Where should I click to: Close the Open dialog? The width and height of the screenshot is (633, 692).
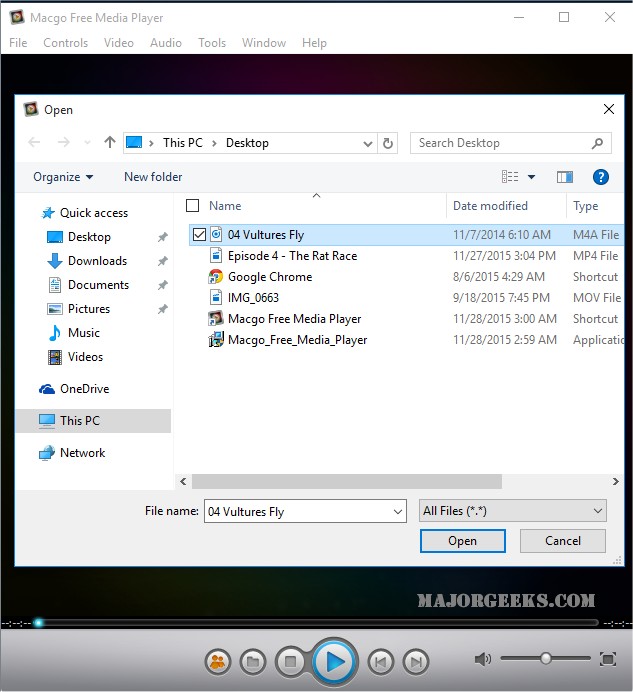[x=609, y=109]
